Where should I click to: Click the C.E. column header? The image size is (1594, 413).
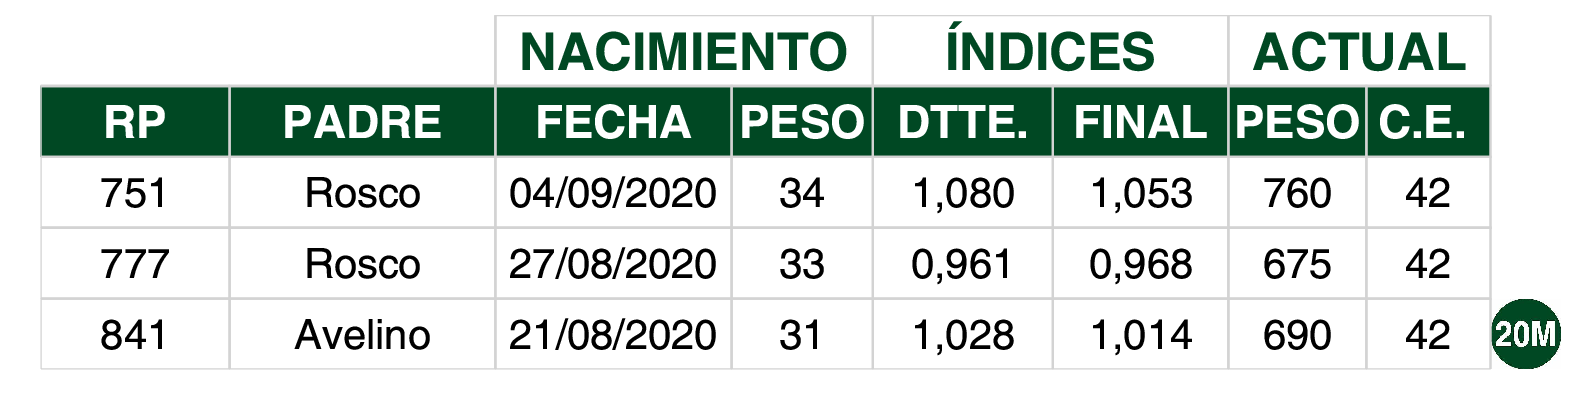click(1428, 122)
